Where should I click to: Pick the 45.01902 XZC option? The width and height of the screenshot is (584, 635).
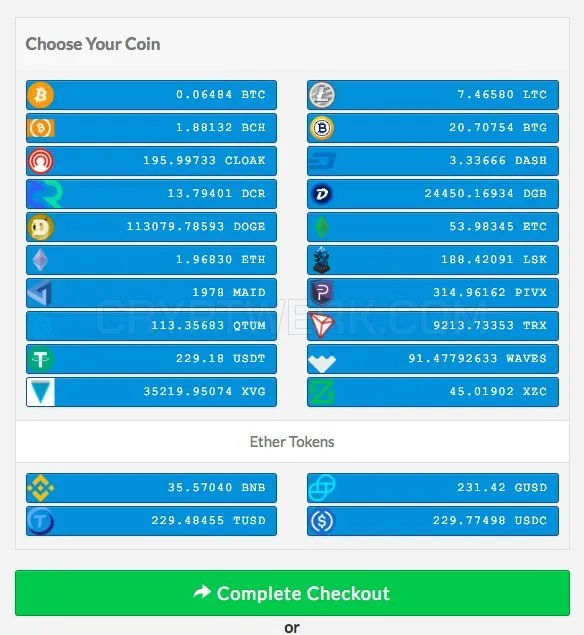433,392
